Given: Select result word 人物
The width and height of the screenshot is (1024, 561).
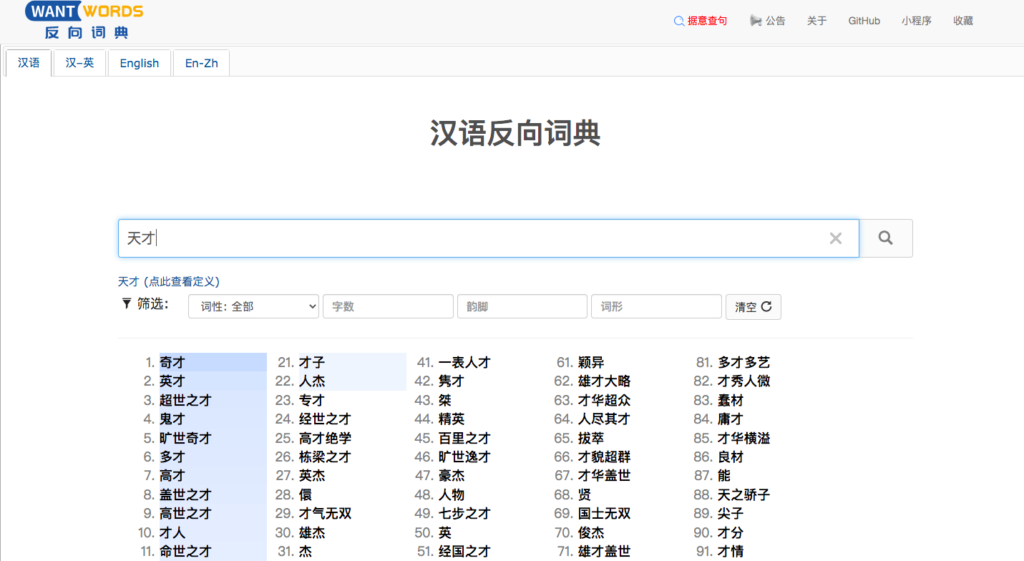Looking at the screenshot, I should [451, 495].
